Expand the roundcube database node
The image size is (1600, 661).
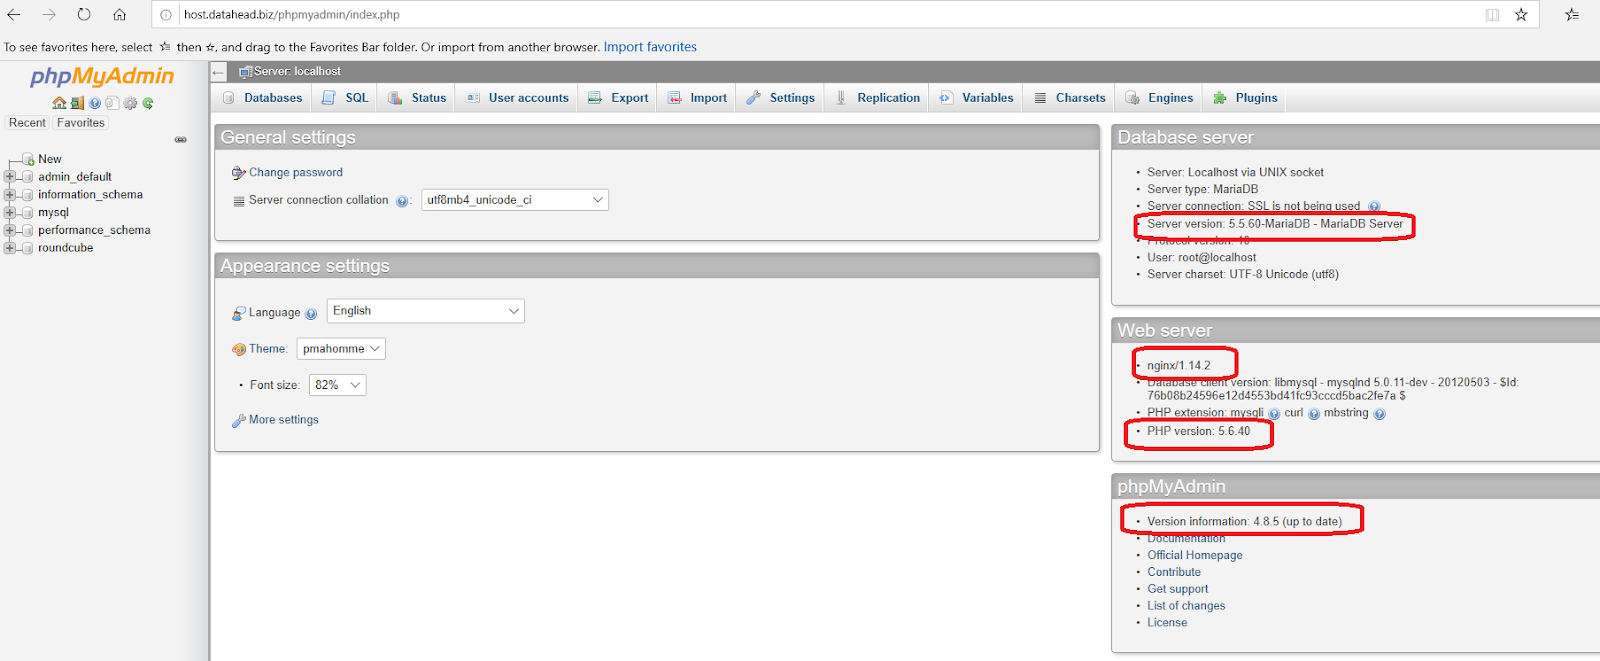[10, 248]
